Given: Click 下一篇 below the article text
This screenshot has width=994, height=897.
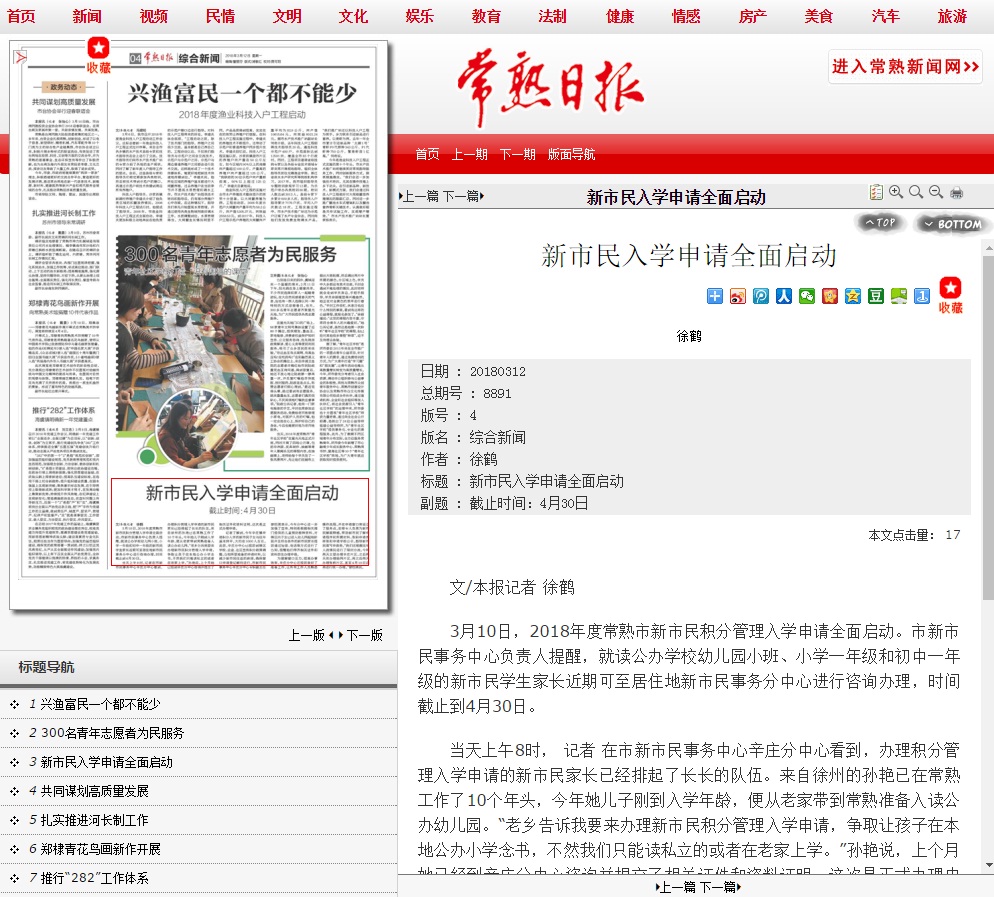Looking at the screenshot, I should pos(720,887).
